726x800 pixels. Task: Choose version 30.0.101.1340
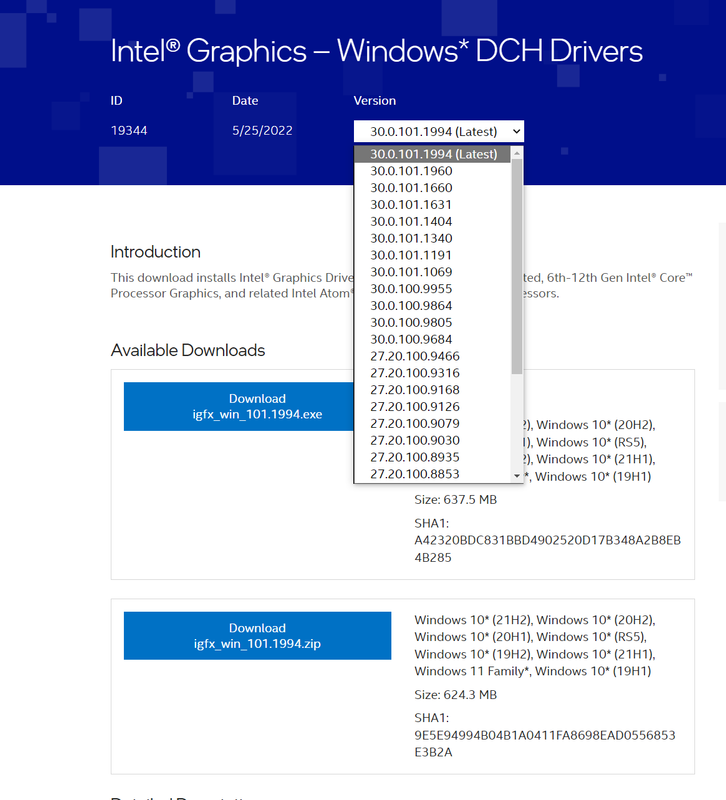tap(433, 238)
